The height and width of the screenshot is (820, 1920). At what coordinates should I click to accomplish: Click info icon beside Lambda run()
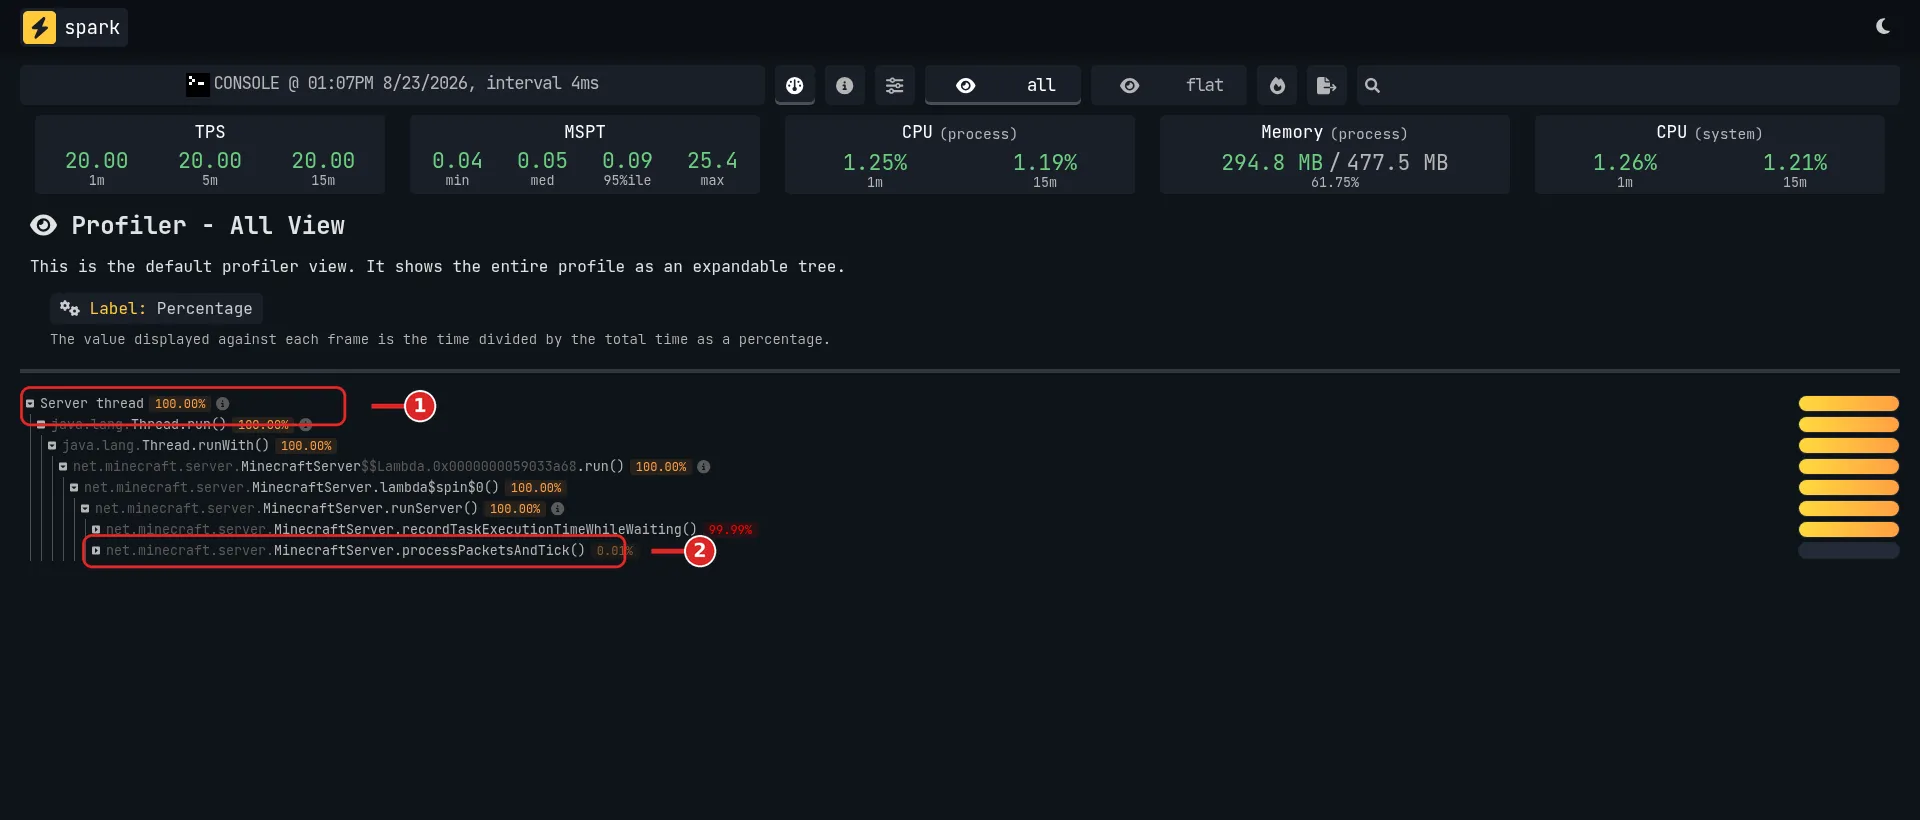[x=704, y=467]
